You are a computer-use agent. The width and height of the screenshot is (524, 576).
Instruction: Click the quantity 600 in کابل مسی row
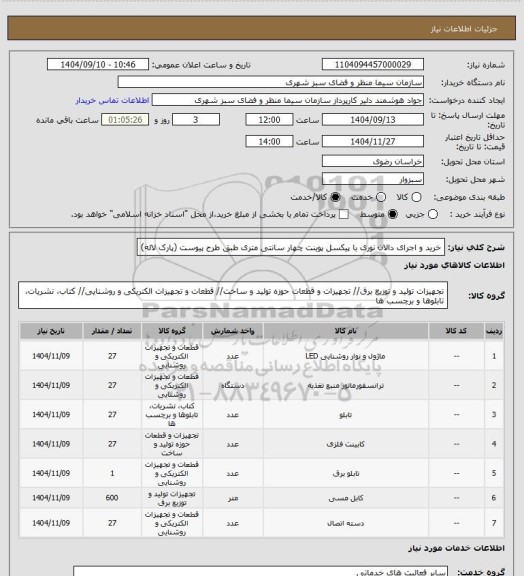click(112, 498)
